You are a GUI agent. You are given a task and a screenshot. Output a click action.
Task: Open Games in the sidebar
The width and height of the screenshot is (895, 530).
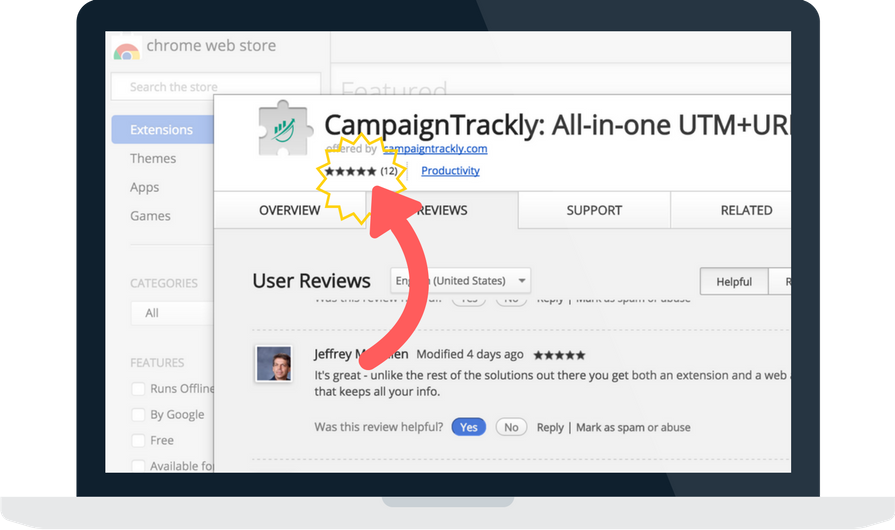pyautogui.click(x=150, y=216)
